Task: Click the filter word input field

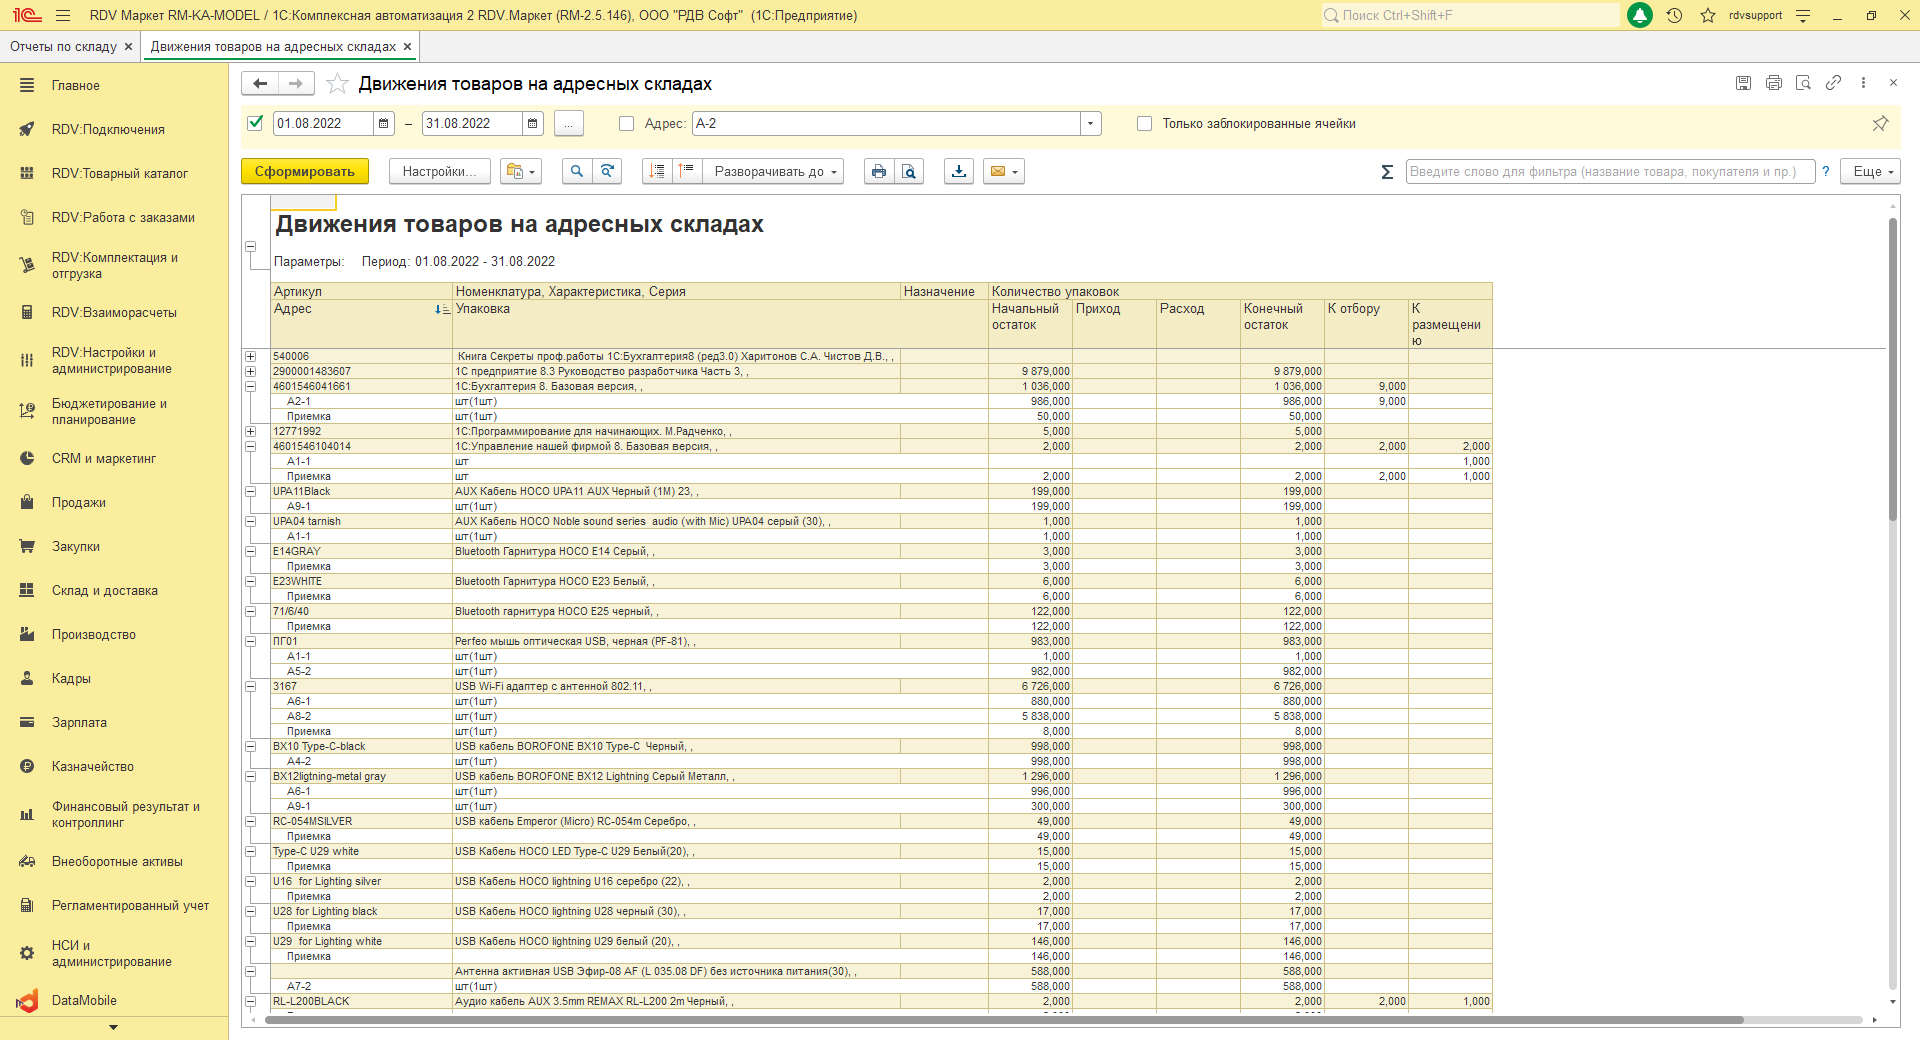Action: [1609, 172]
